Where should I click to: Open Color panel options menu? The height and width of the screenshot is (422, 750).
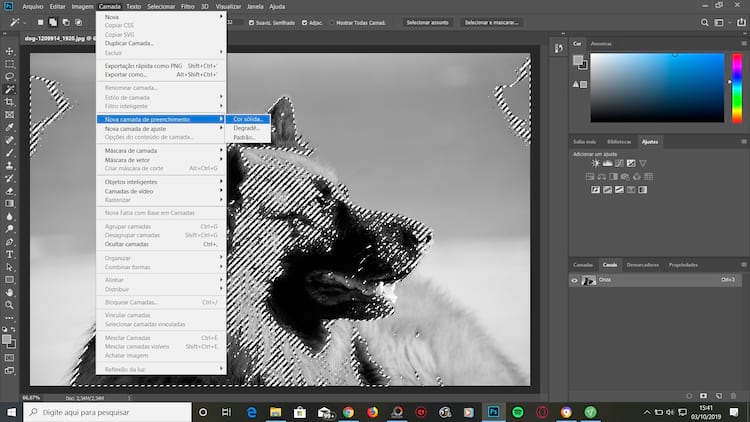pos(744,44)
